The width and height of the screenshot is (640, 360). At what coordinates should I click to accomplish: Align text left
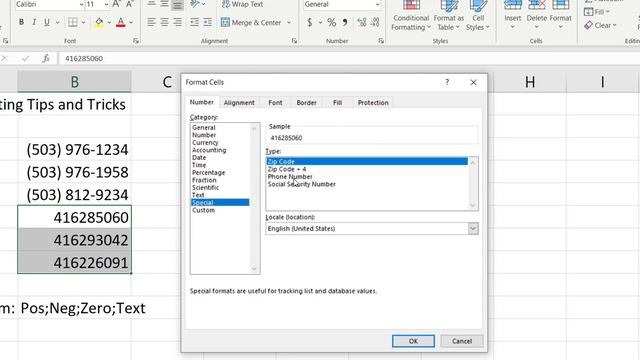151,22
